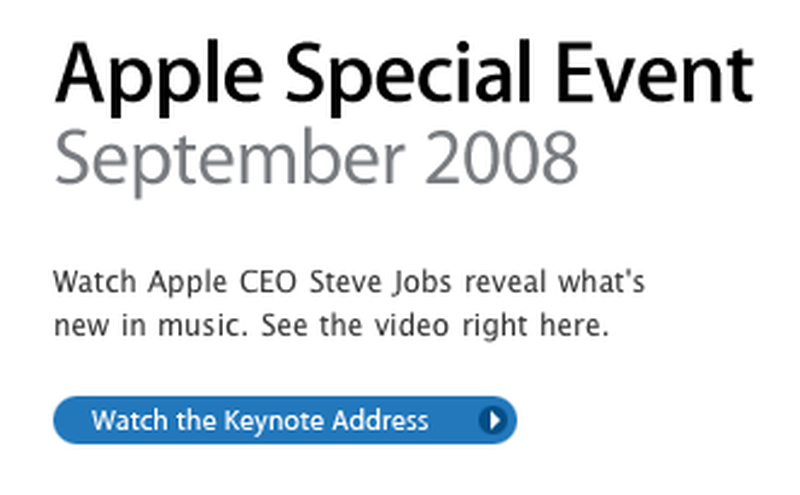Click the word Watch starting the paragraph

point(95,282)
